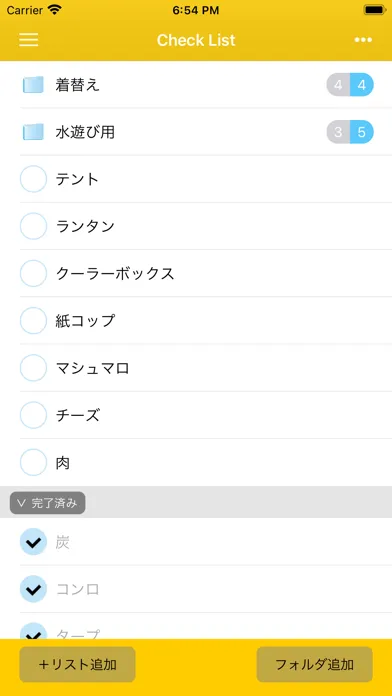Add a folder with フォルダ追加

tap(314, 664)
